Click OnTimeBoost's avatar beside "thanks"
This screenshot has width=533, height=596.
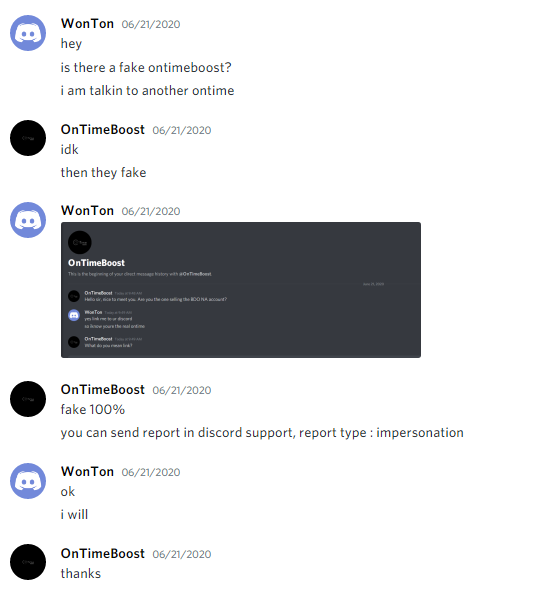click(28, 562)
